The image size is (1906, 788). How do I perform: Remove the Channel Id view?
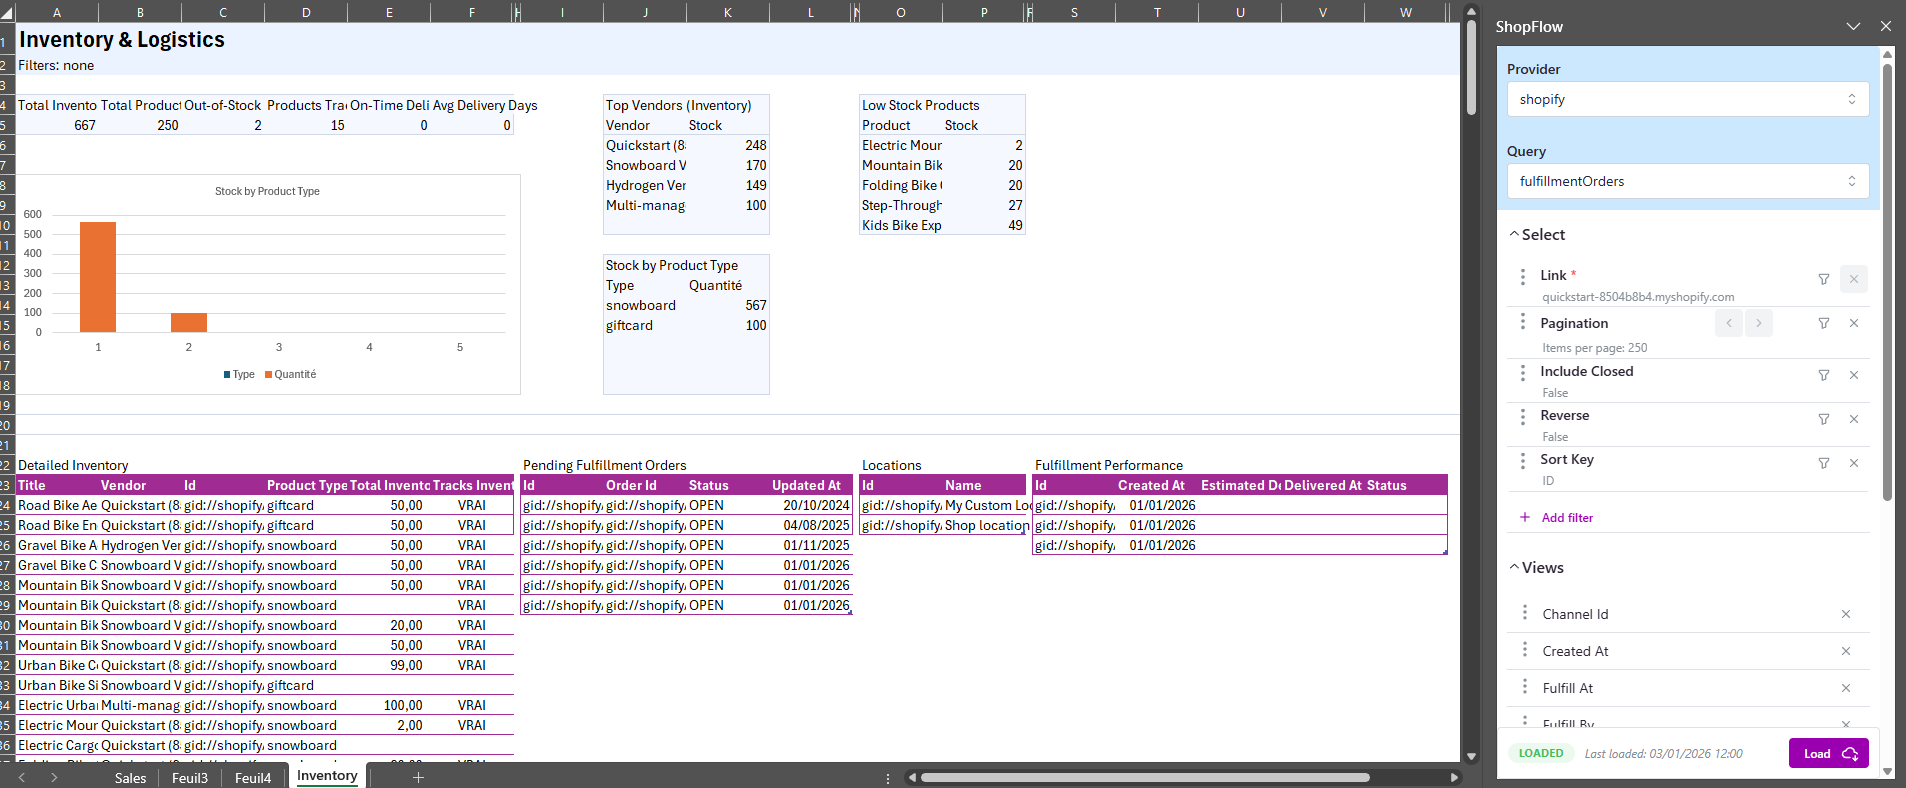pyautogui.click(x=1846, y=614)
